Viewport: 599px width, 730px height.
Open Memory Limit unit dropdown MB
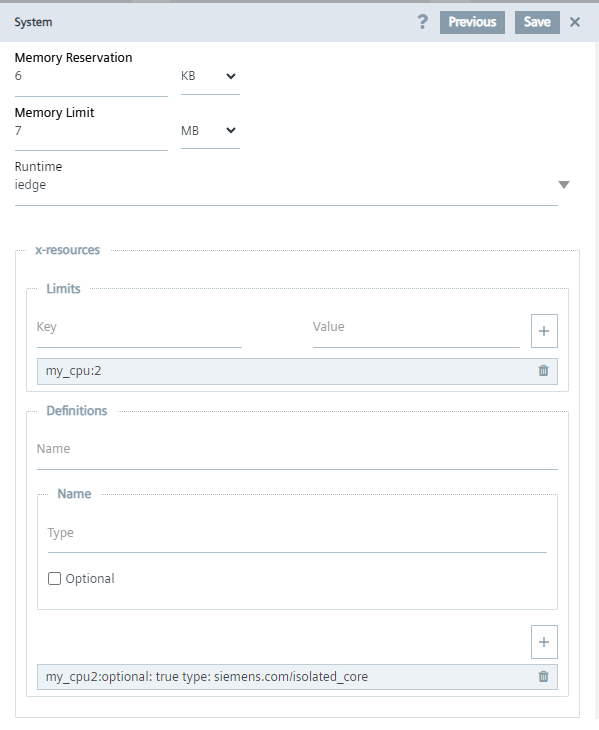tap(210, 131)
